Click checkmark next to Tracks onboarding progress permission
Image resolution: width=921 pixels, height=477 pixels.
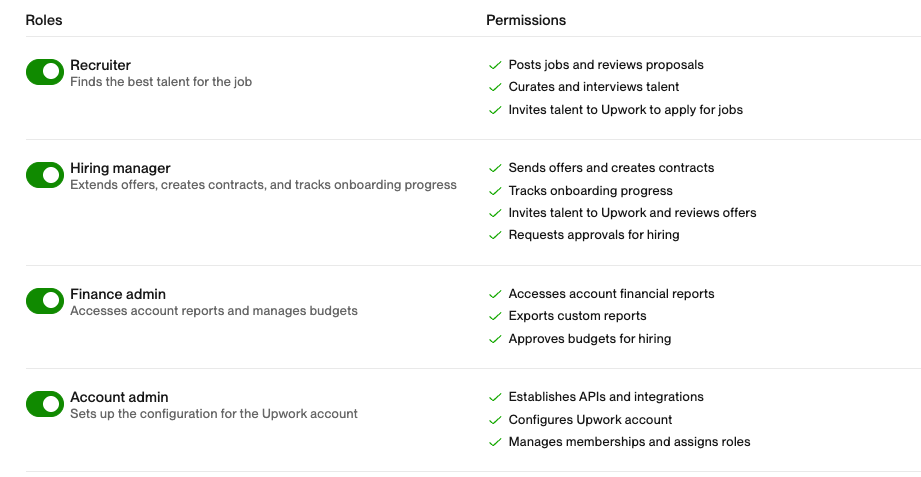point(494,191)
